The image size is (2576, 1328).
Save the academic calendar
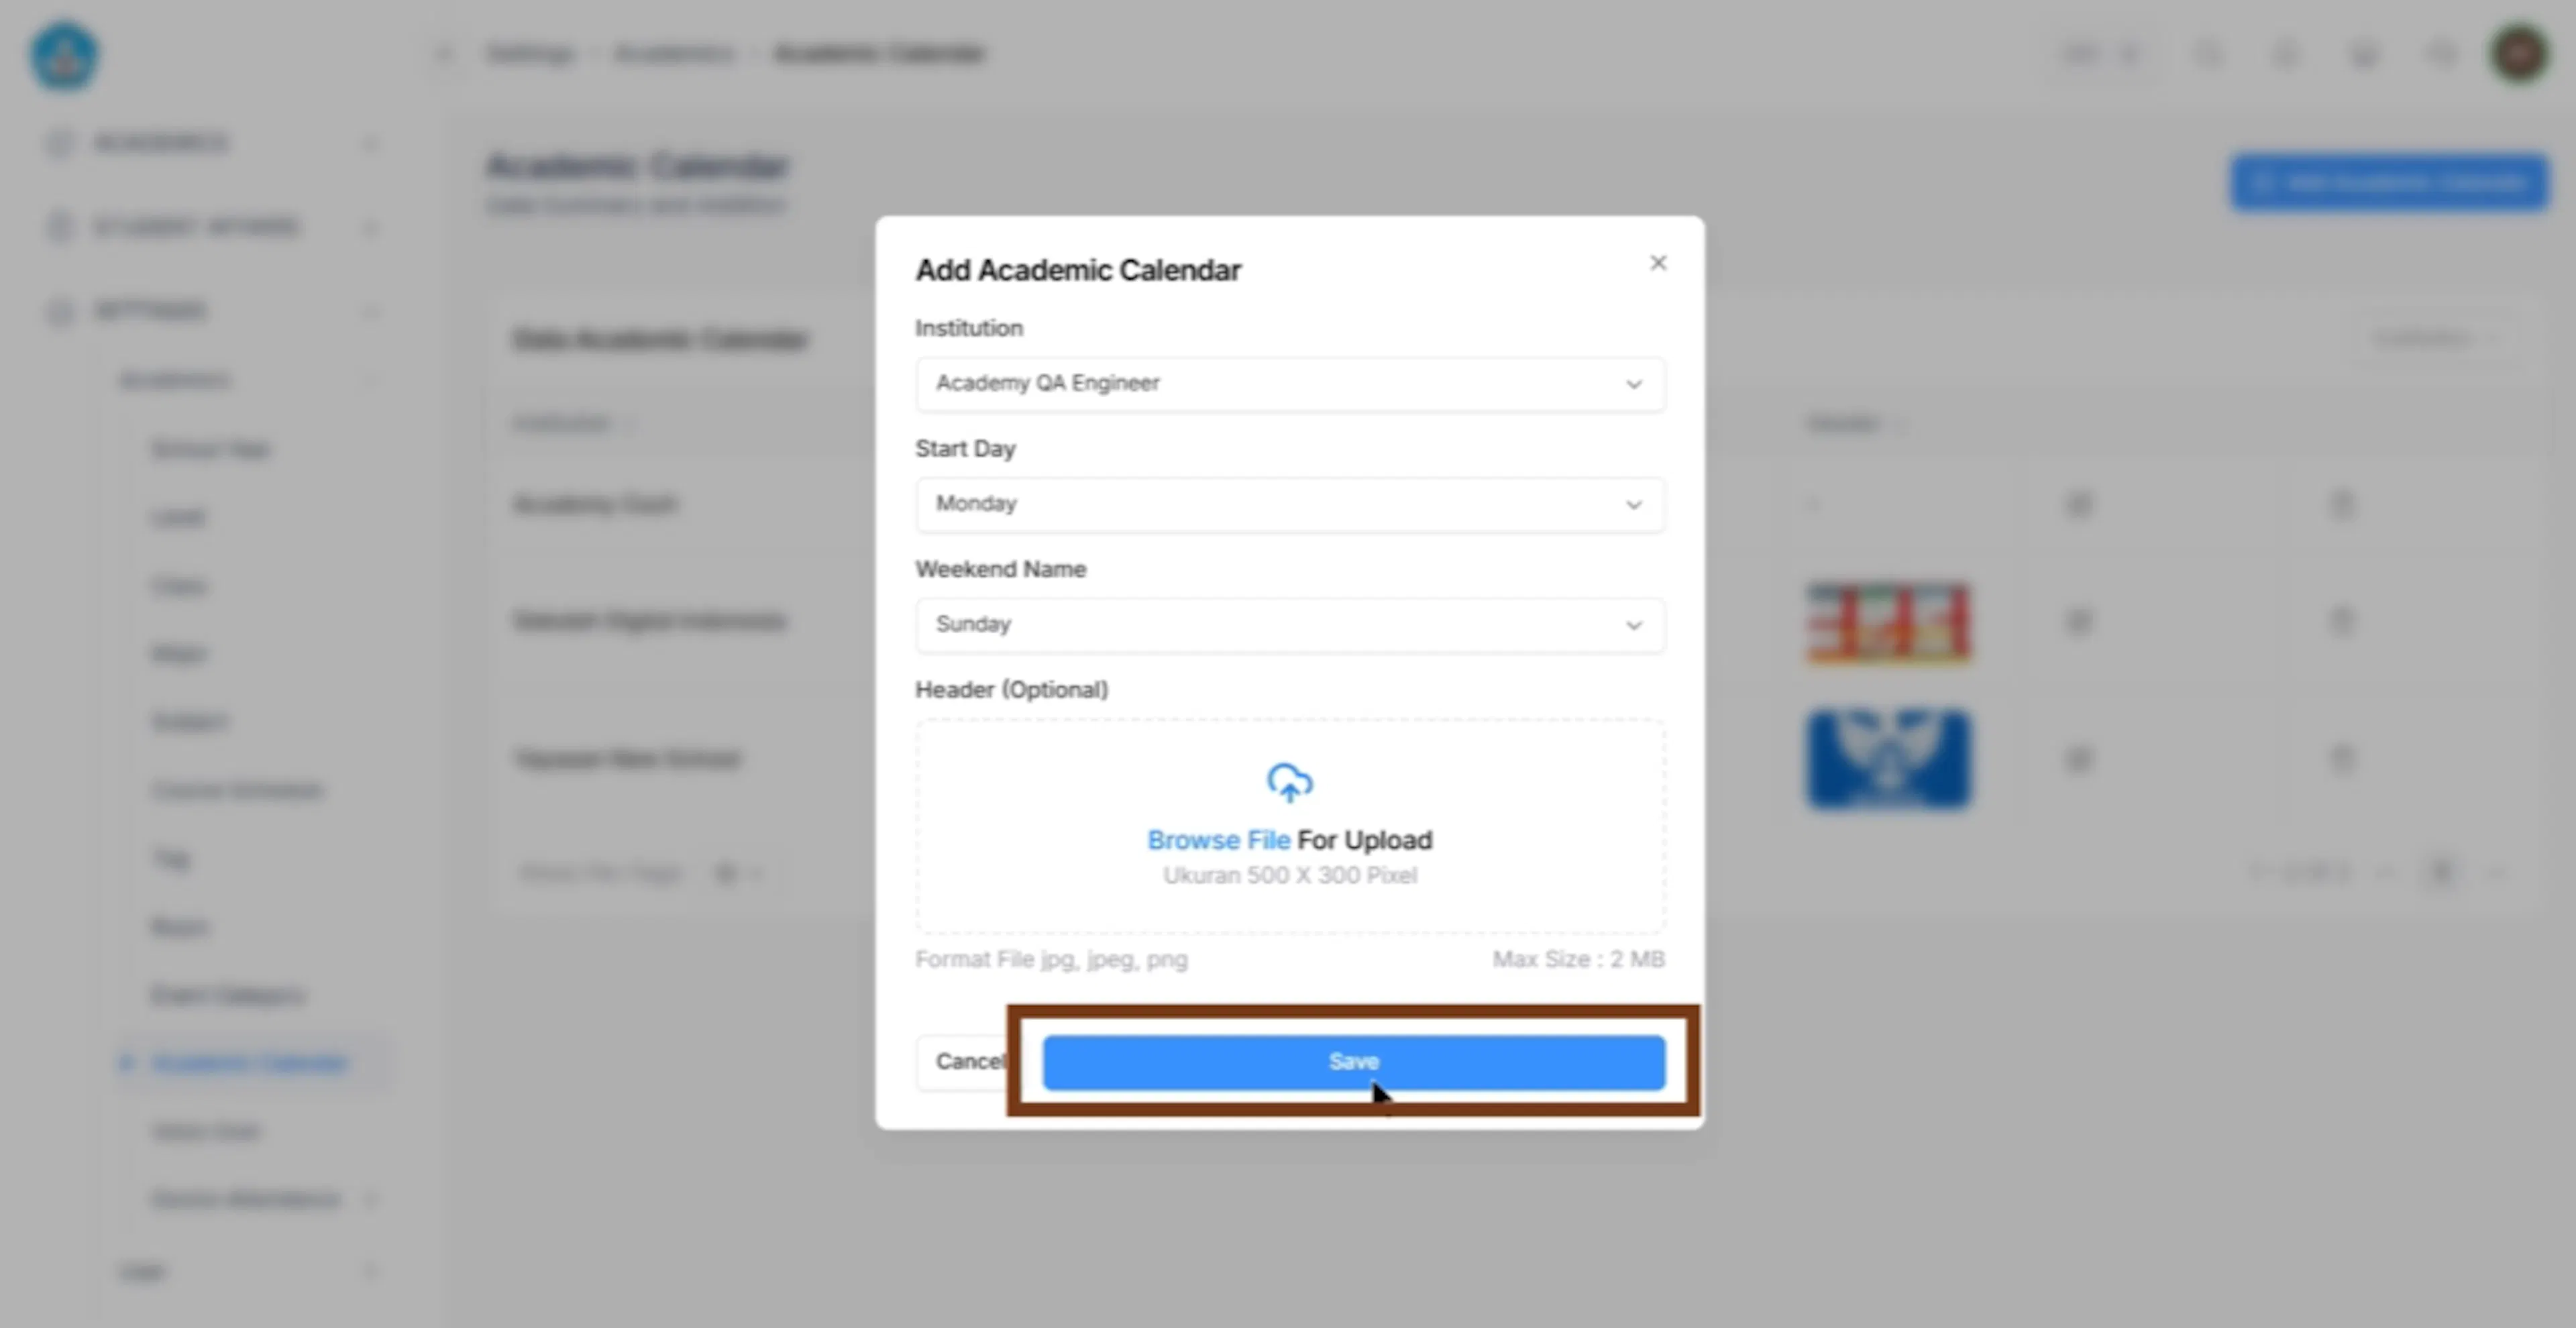click(x=1354, y=1062)
